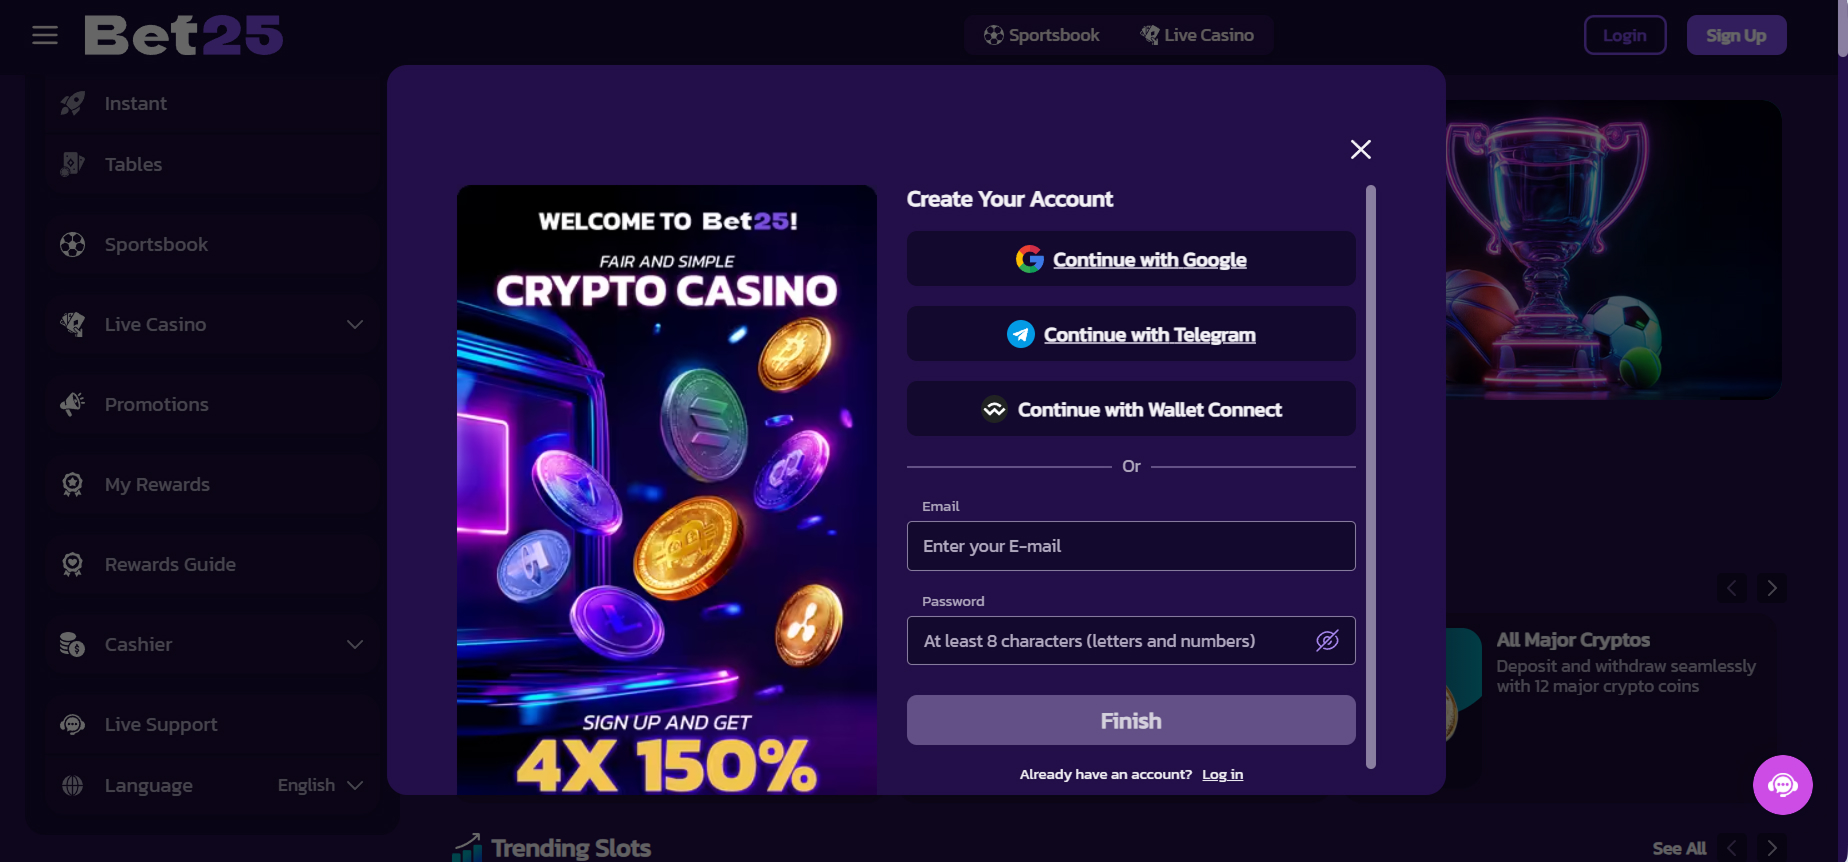Viewport: 1848px width, 862px height.
Task: Open the hamburger menu icon
Action: point(45,36)
